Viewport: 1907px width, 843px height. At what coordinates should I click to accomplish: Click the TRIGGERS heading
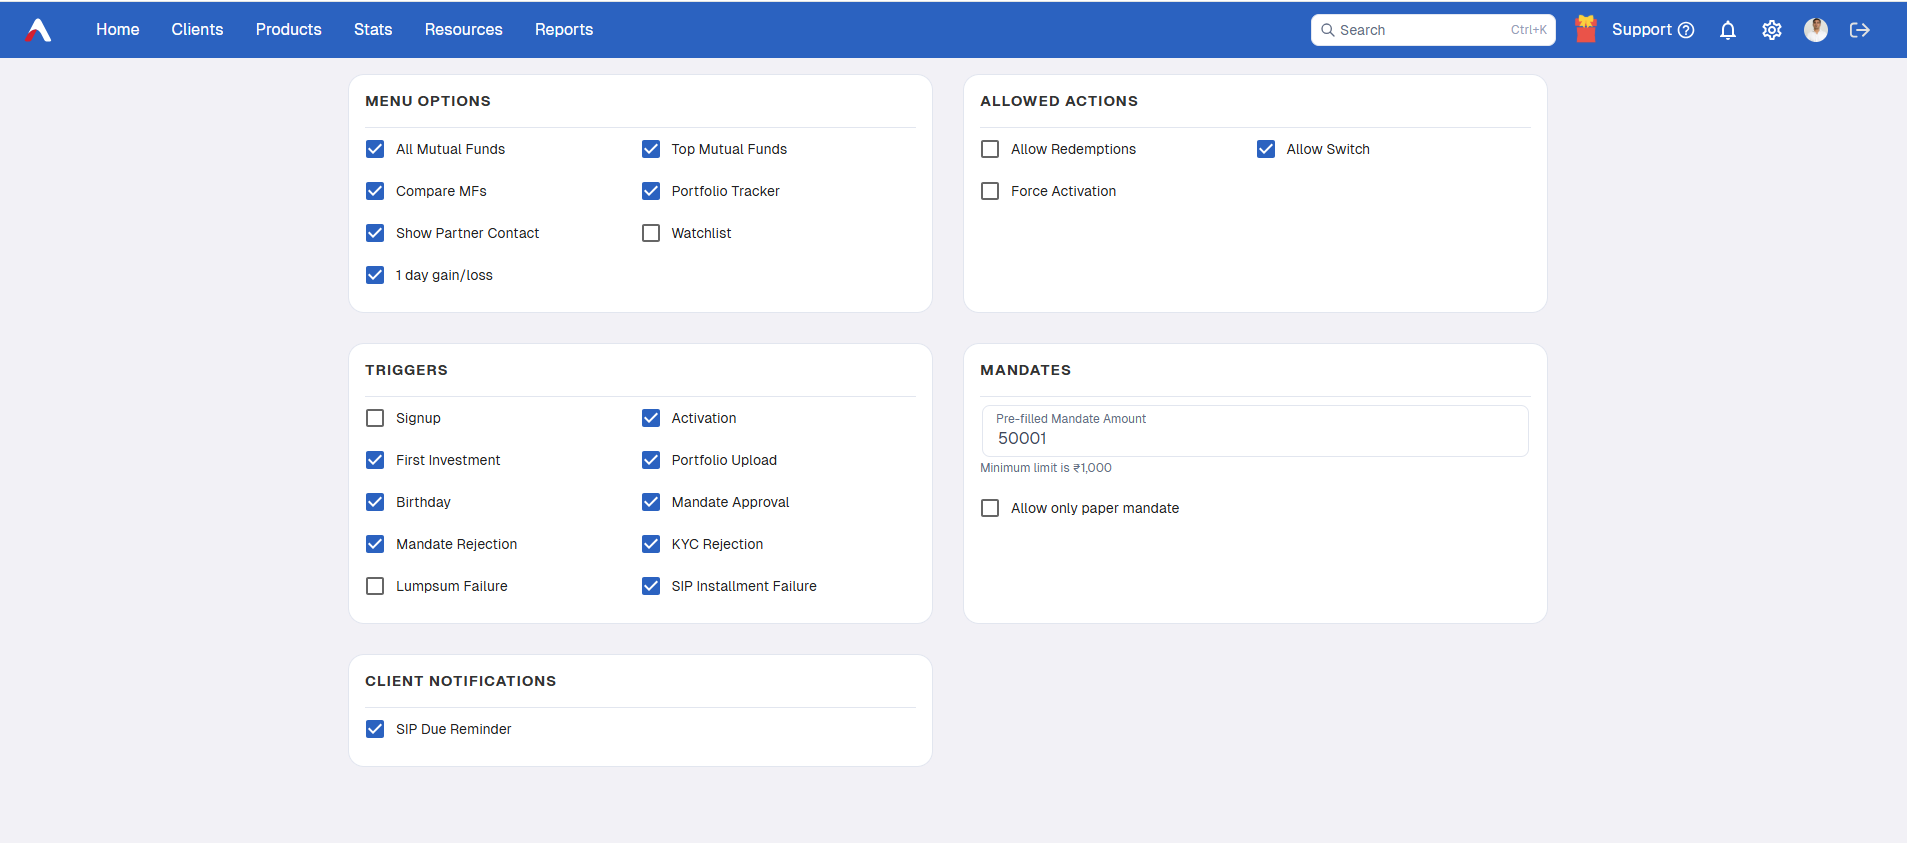pos(406,370)
